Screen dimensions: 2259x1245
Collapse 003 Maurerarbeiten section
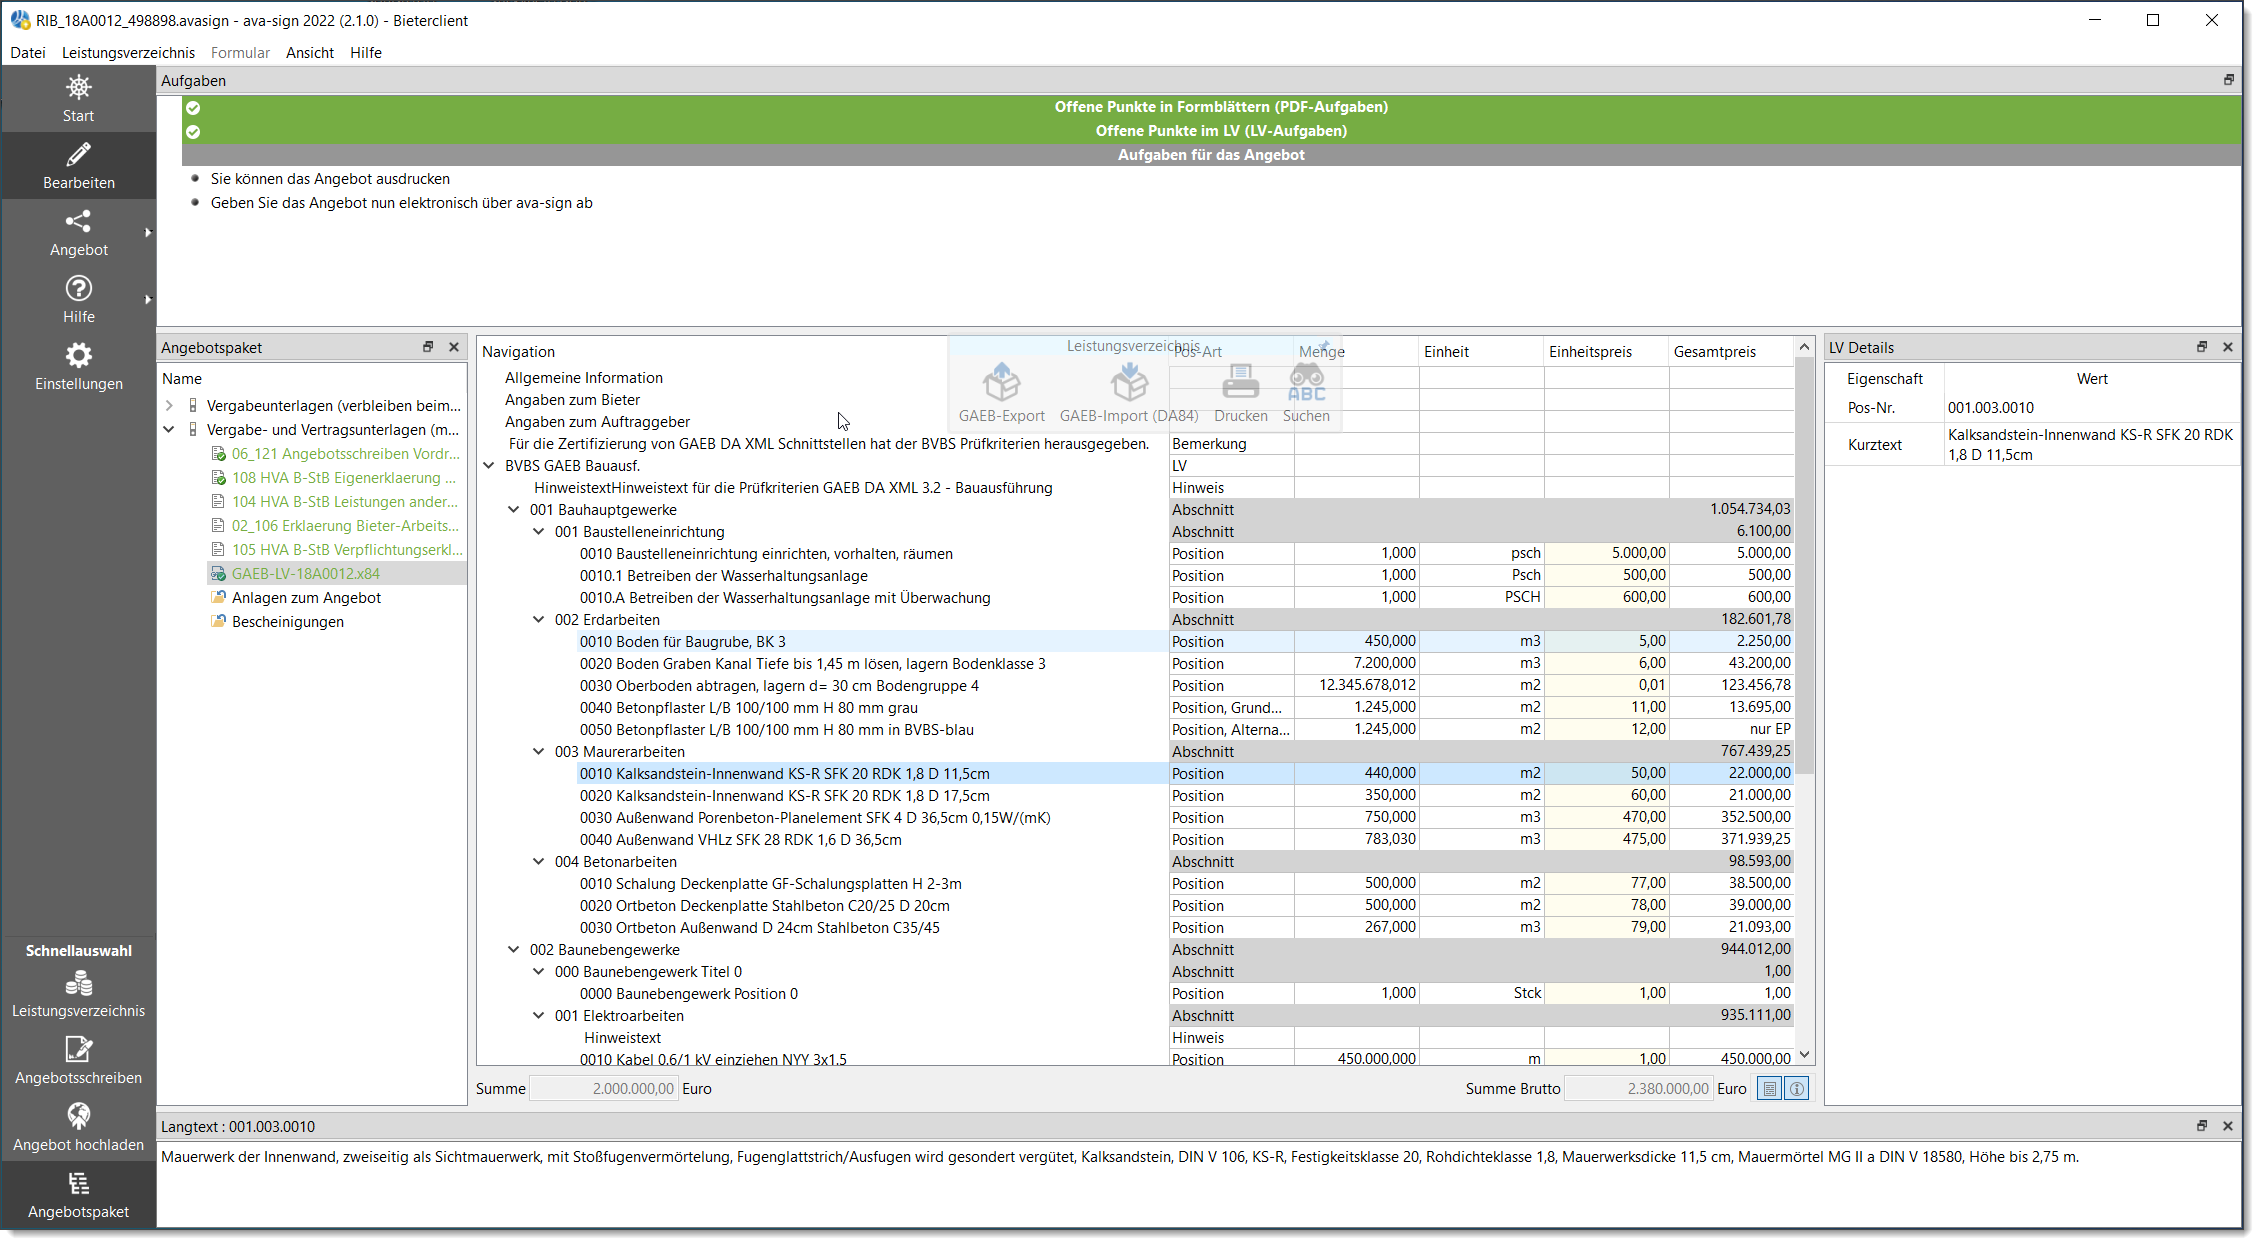tap(539, 752)
